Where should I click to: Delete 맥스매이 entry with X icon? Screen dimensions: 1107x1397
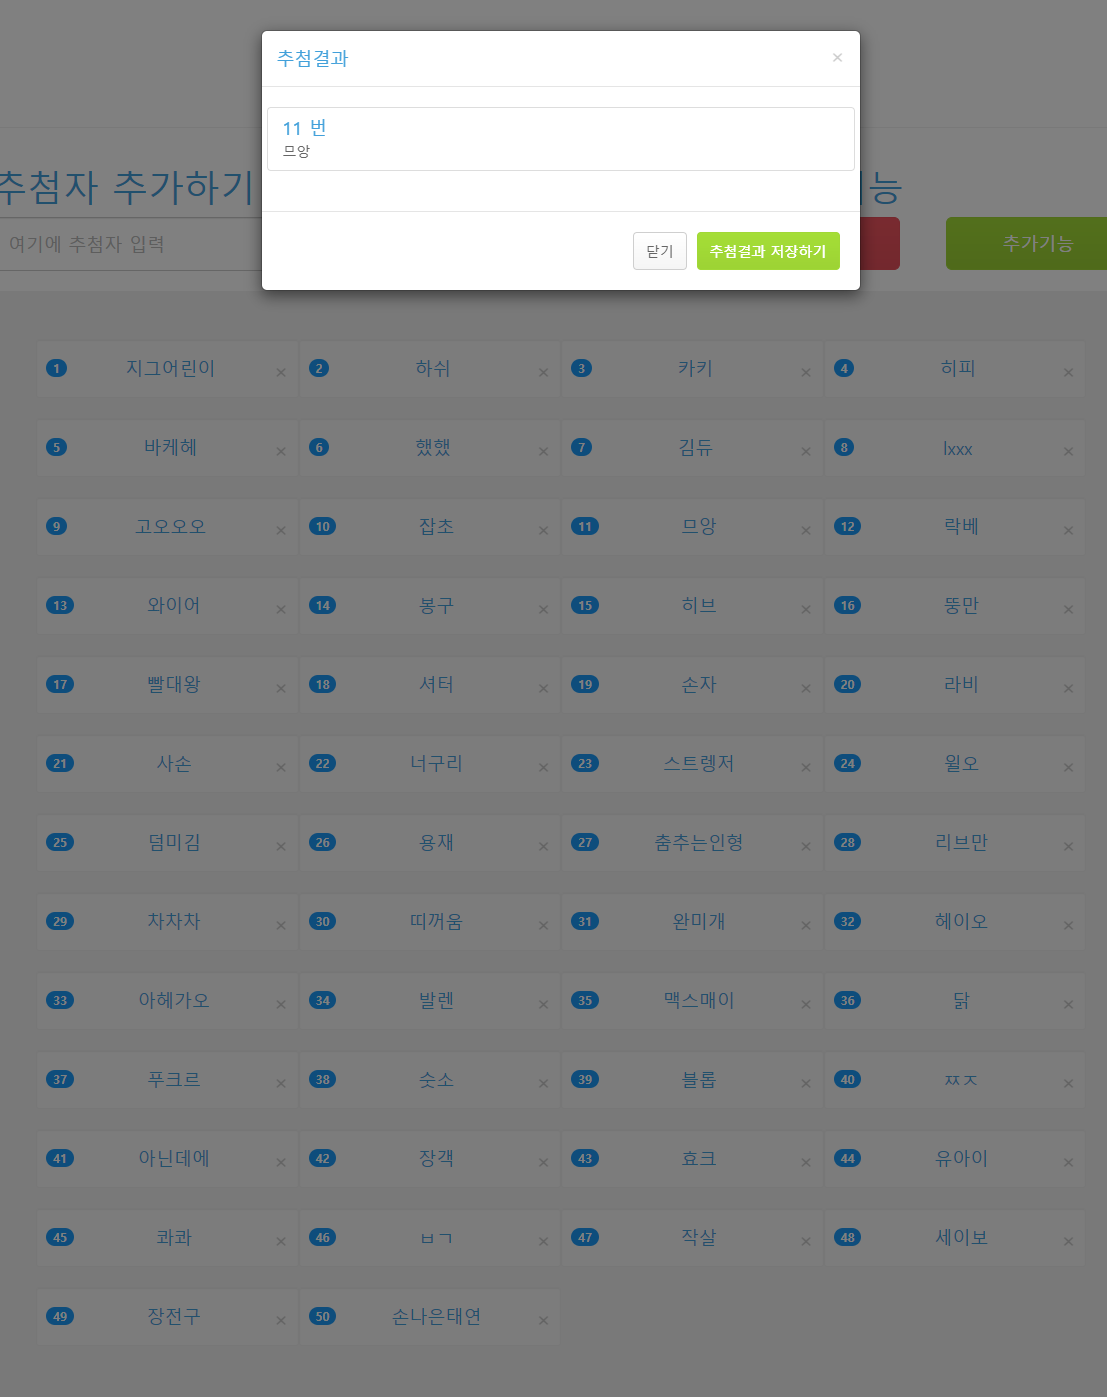[805, 1005]
